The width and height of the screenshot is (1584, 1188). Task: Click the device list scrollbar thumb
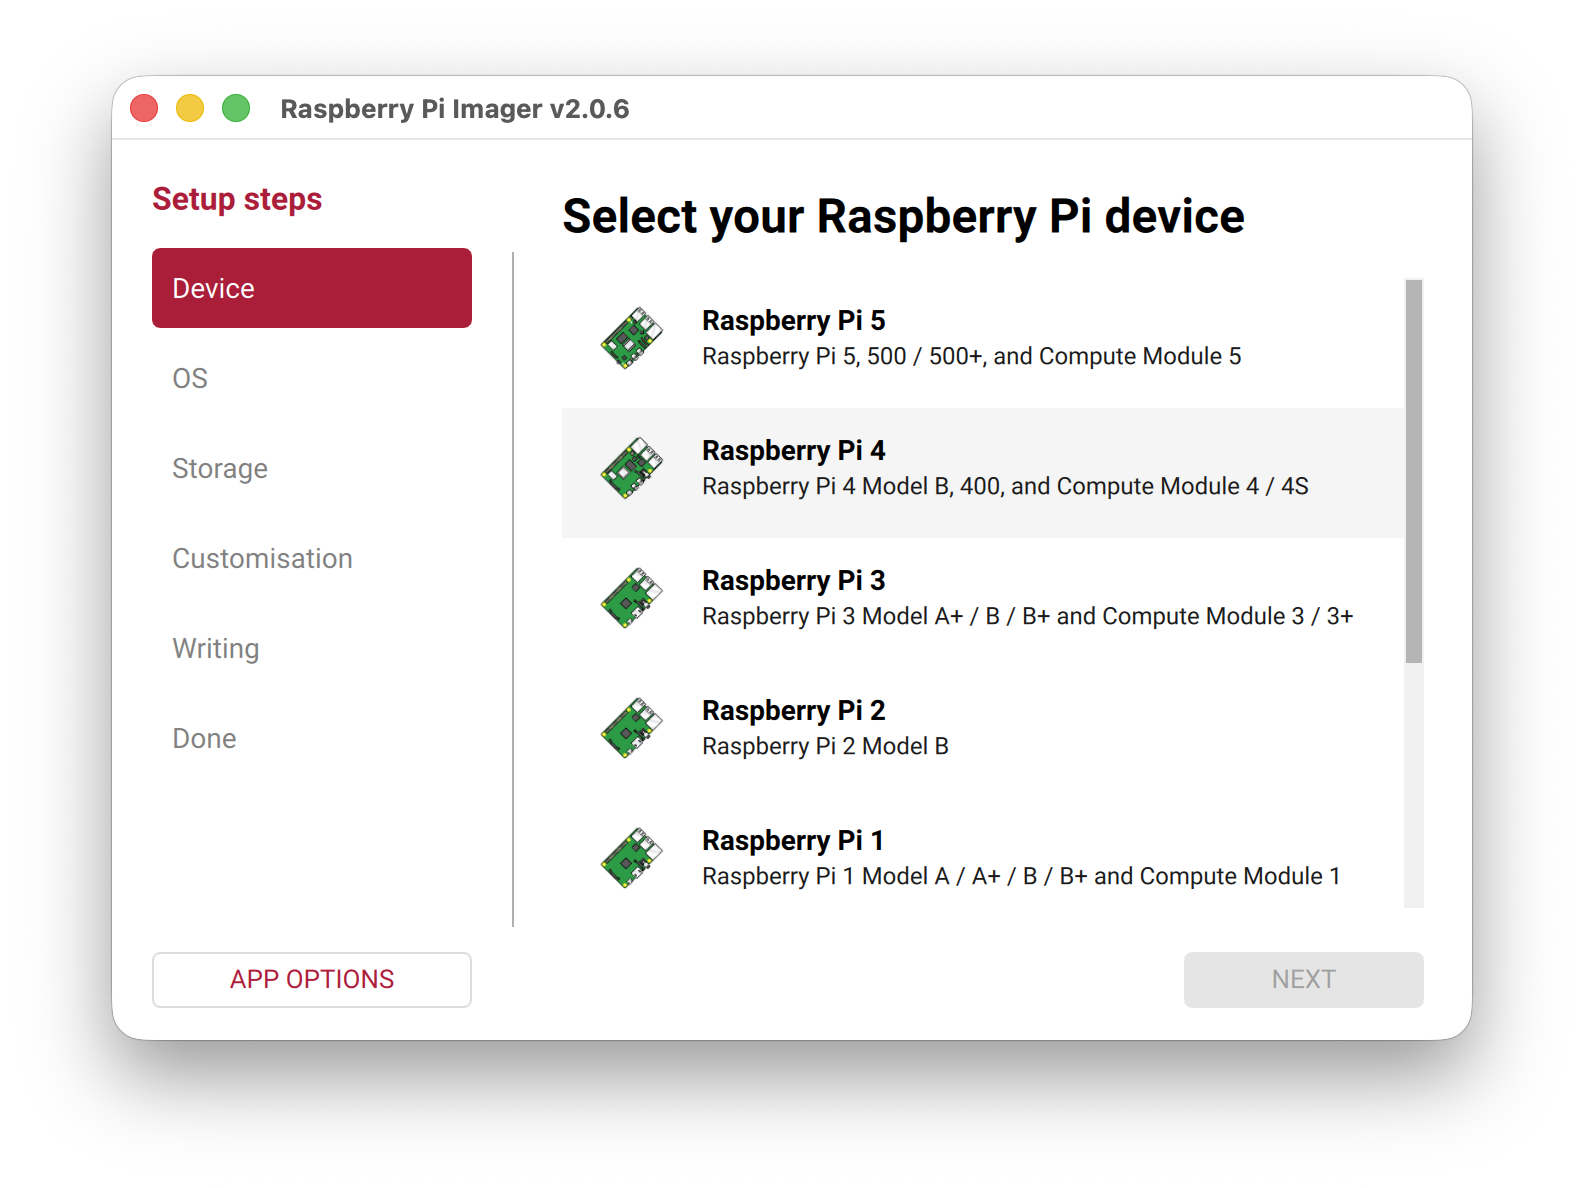pos(1413,471)
